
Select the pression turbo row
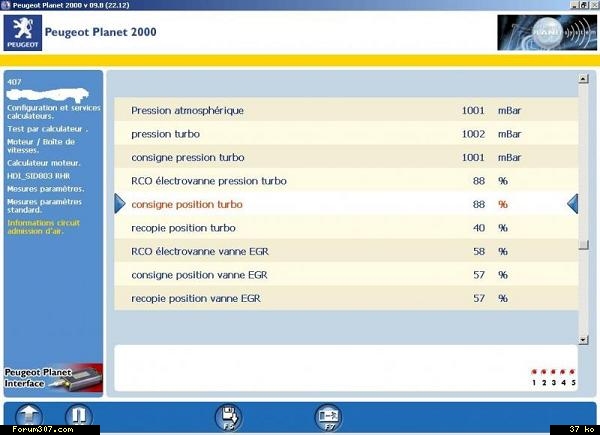point(165,134)
